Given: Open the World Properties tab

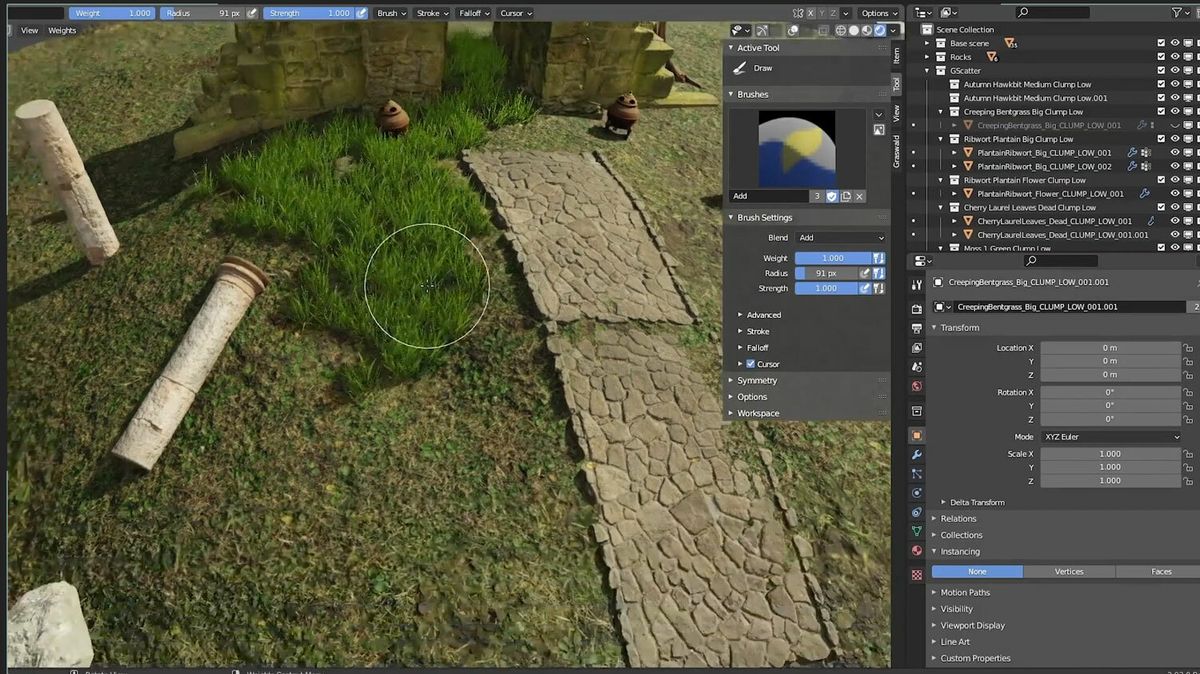Looking at the screenshot, I should point(916,386).
